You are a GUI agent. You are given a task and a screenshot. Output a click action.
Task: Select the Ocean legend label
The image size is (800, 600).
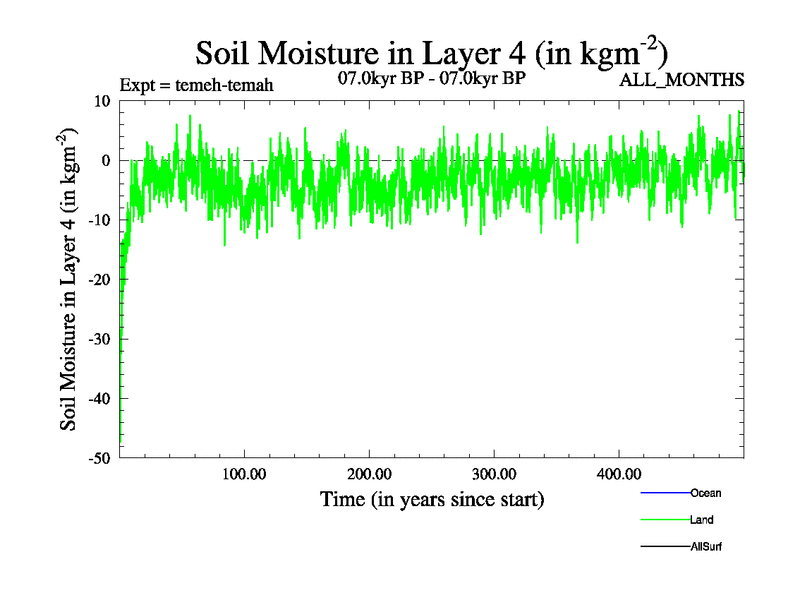pos(705,493)
